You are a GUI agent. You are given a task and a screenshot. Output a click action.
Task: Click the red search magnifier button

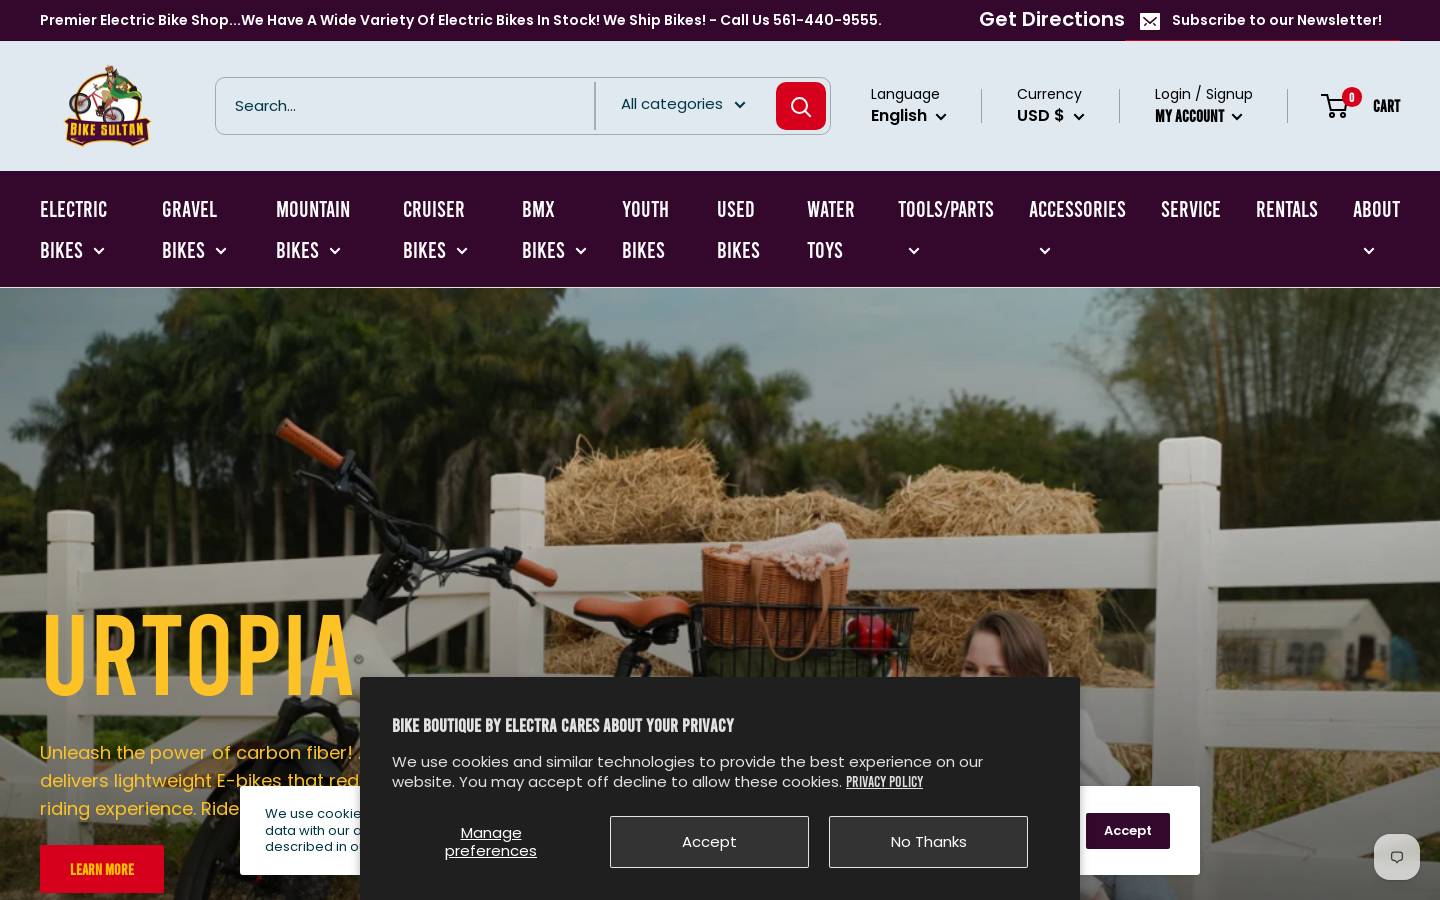click(x=801, y=106)
